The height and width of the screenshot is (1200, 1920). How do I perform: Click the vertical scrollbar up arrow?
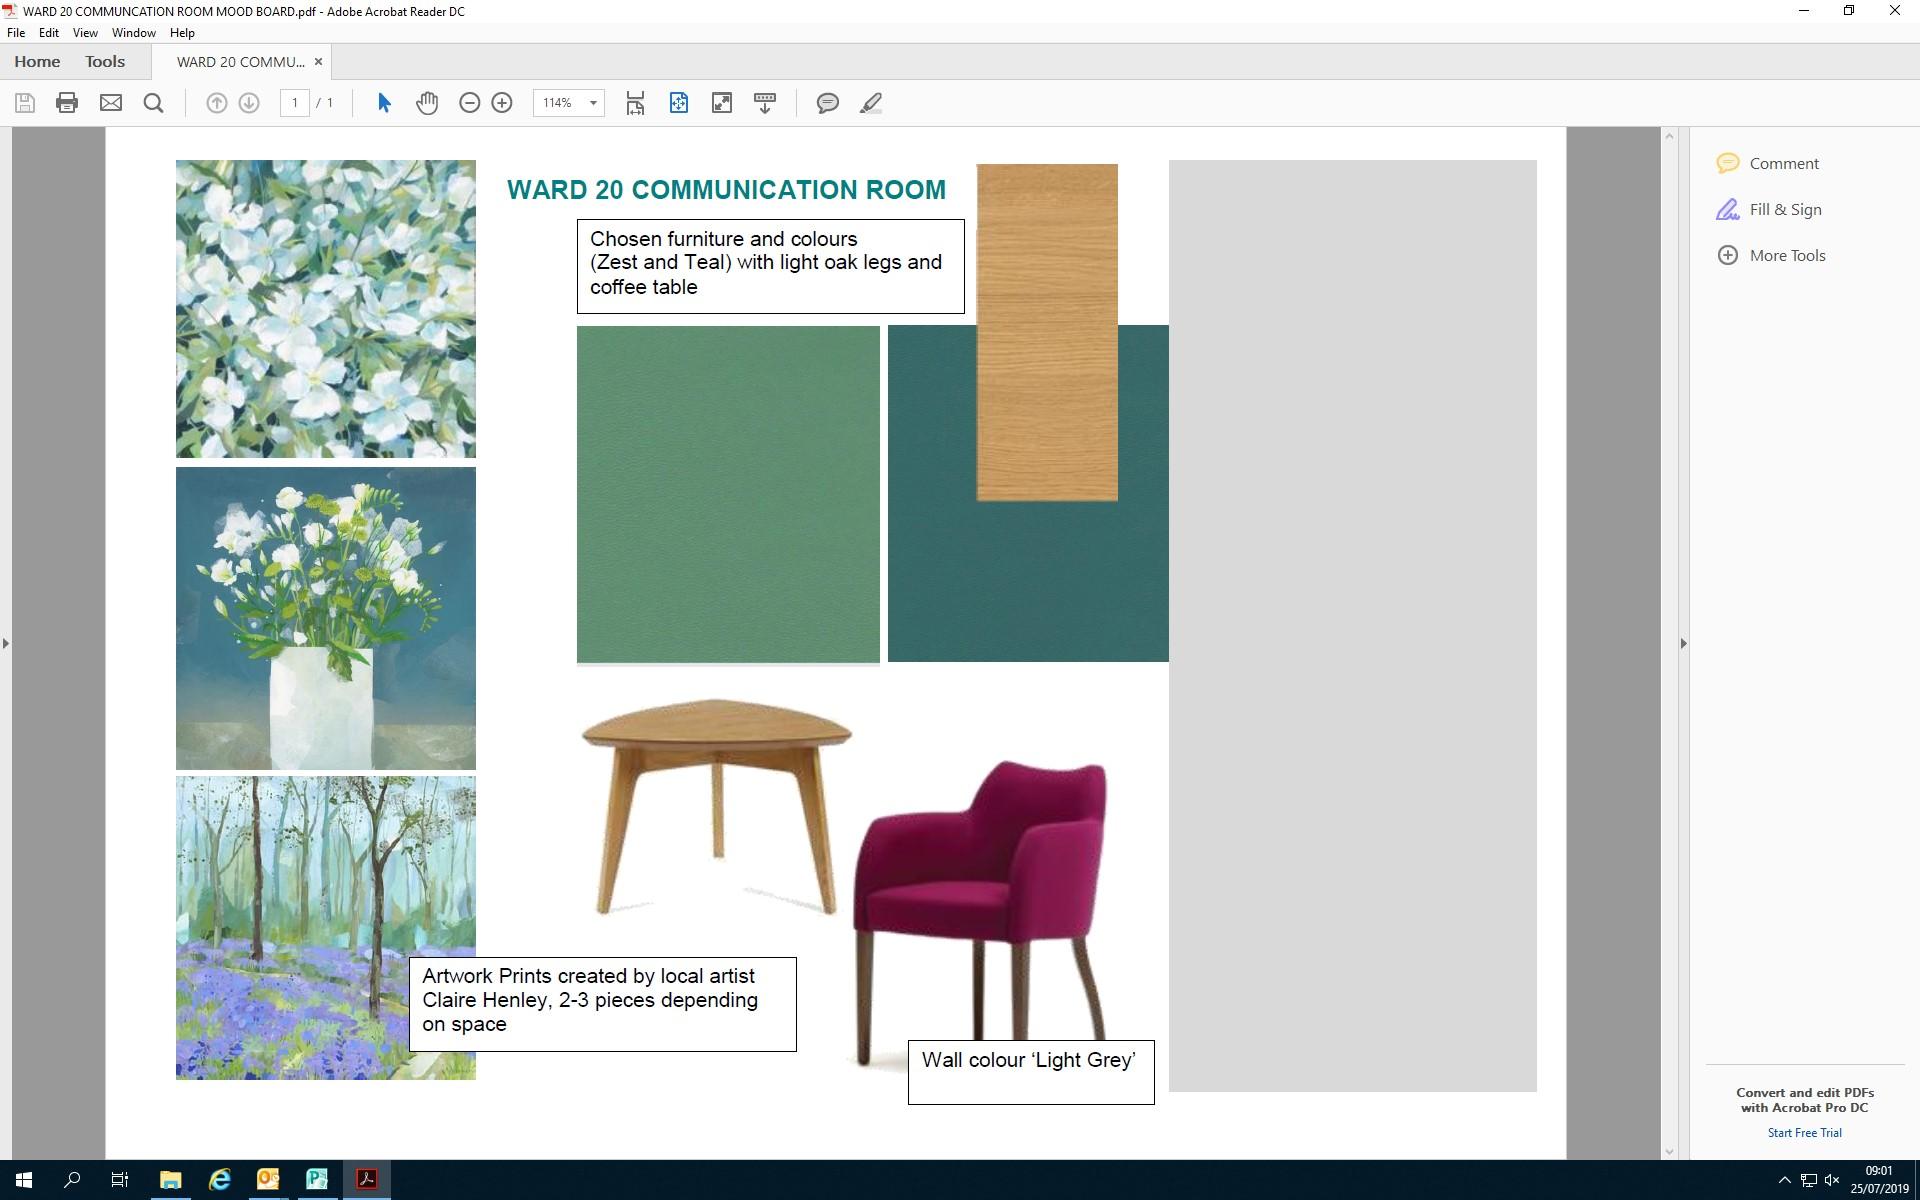pyautogui.click(x=1668, y=136)
